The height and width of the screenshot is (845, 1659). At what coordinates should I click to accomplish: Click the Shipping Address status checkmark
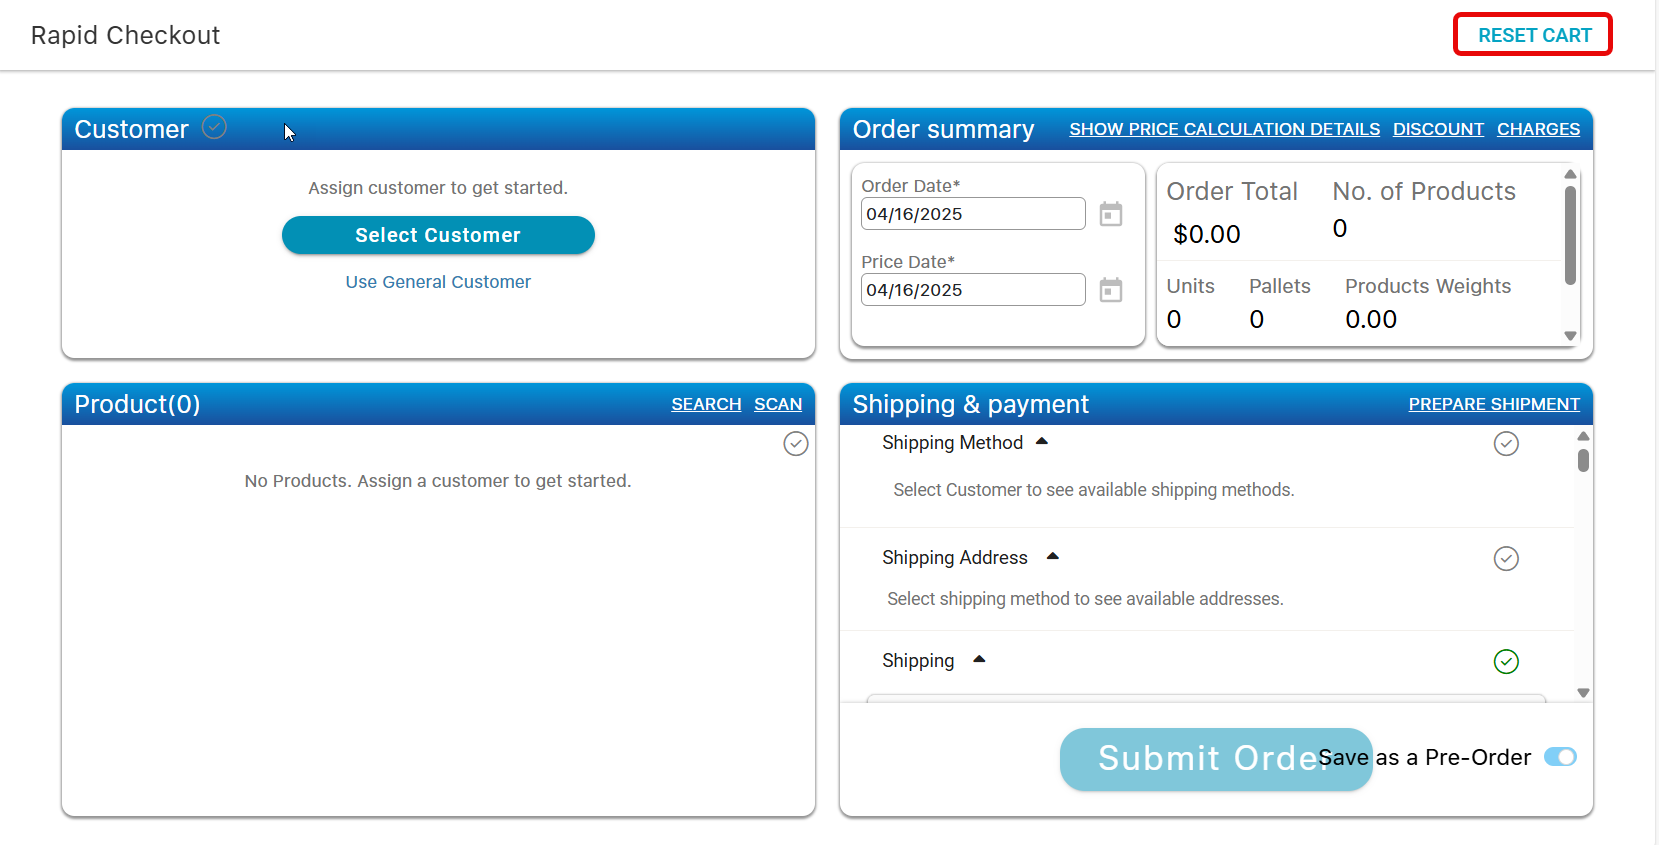point(1505,559)
